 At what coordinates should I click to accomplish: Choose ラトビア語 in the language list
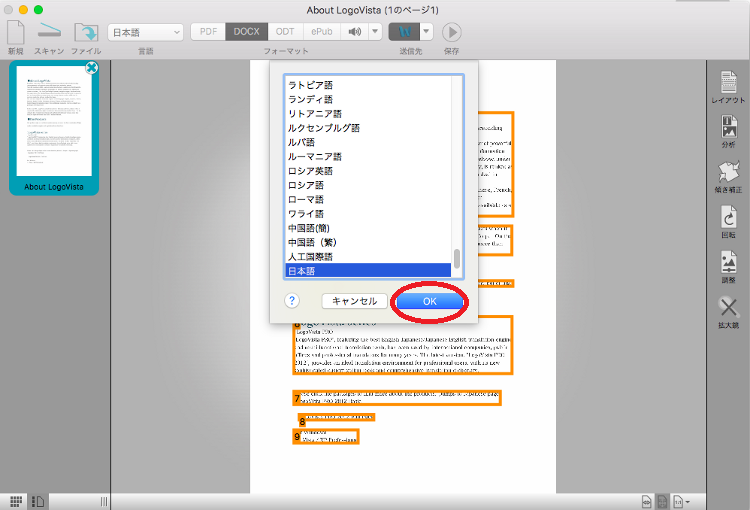368,85
